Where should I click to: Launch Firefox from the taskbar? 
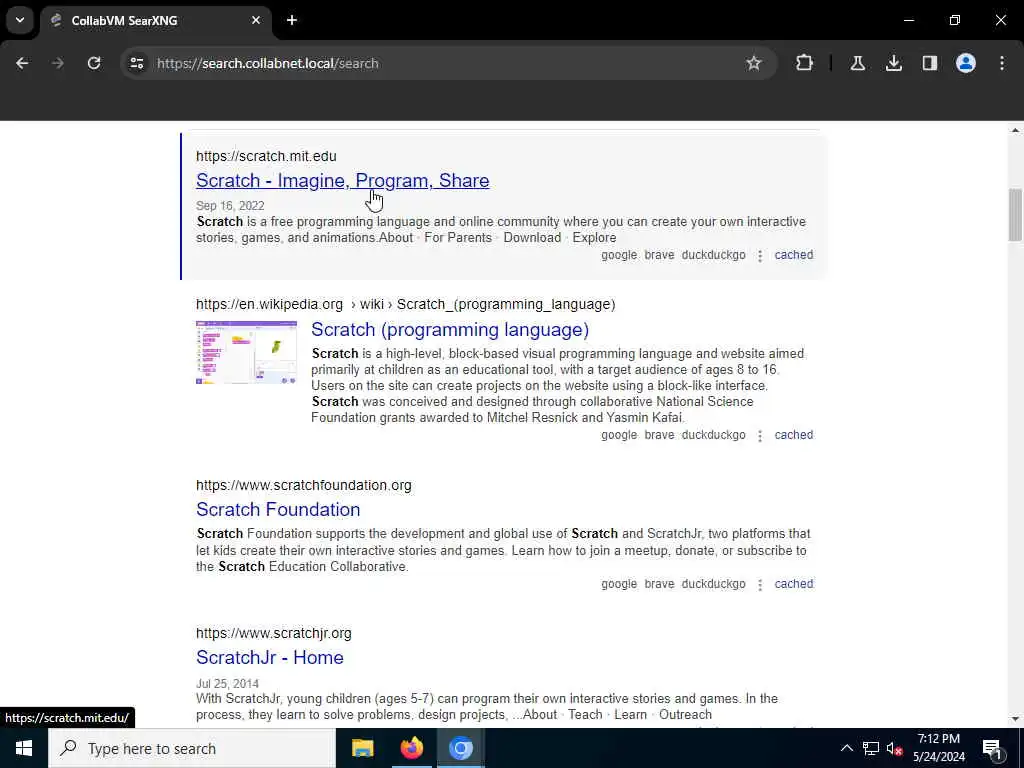411,748
